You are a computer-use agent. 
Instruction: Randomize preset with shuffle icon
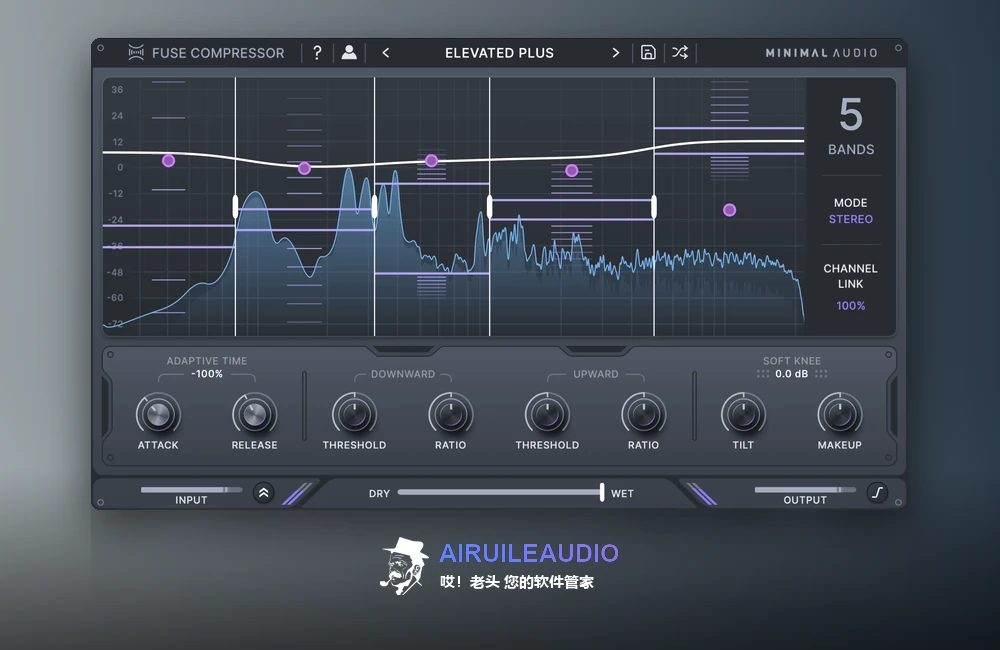pos(680,52)
